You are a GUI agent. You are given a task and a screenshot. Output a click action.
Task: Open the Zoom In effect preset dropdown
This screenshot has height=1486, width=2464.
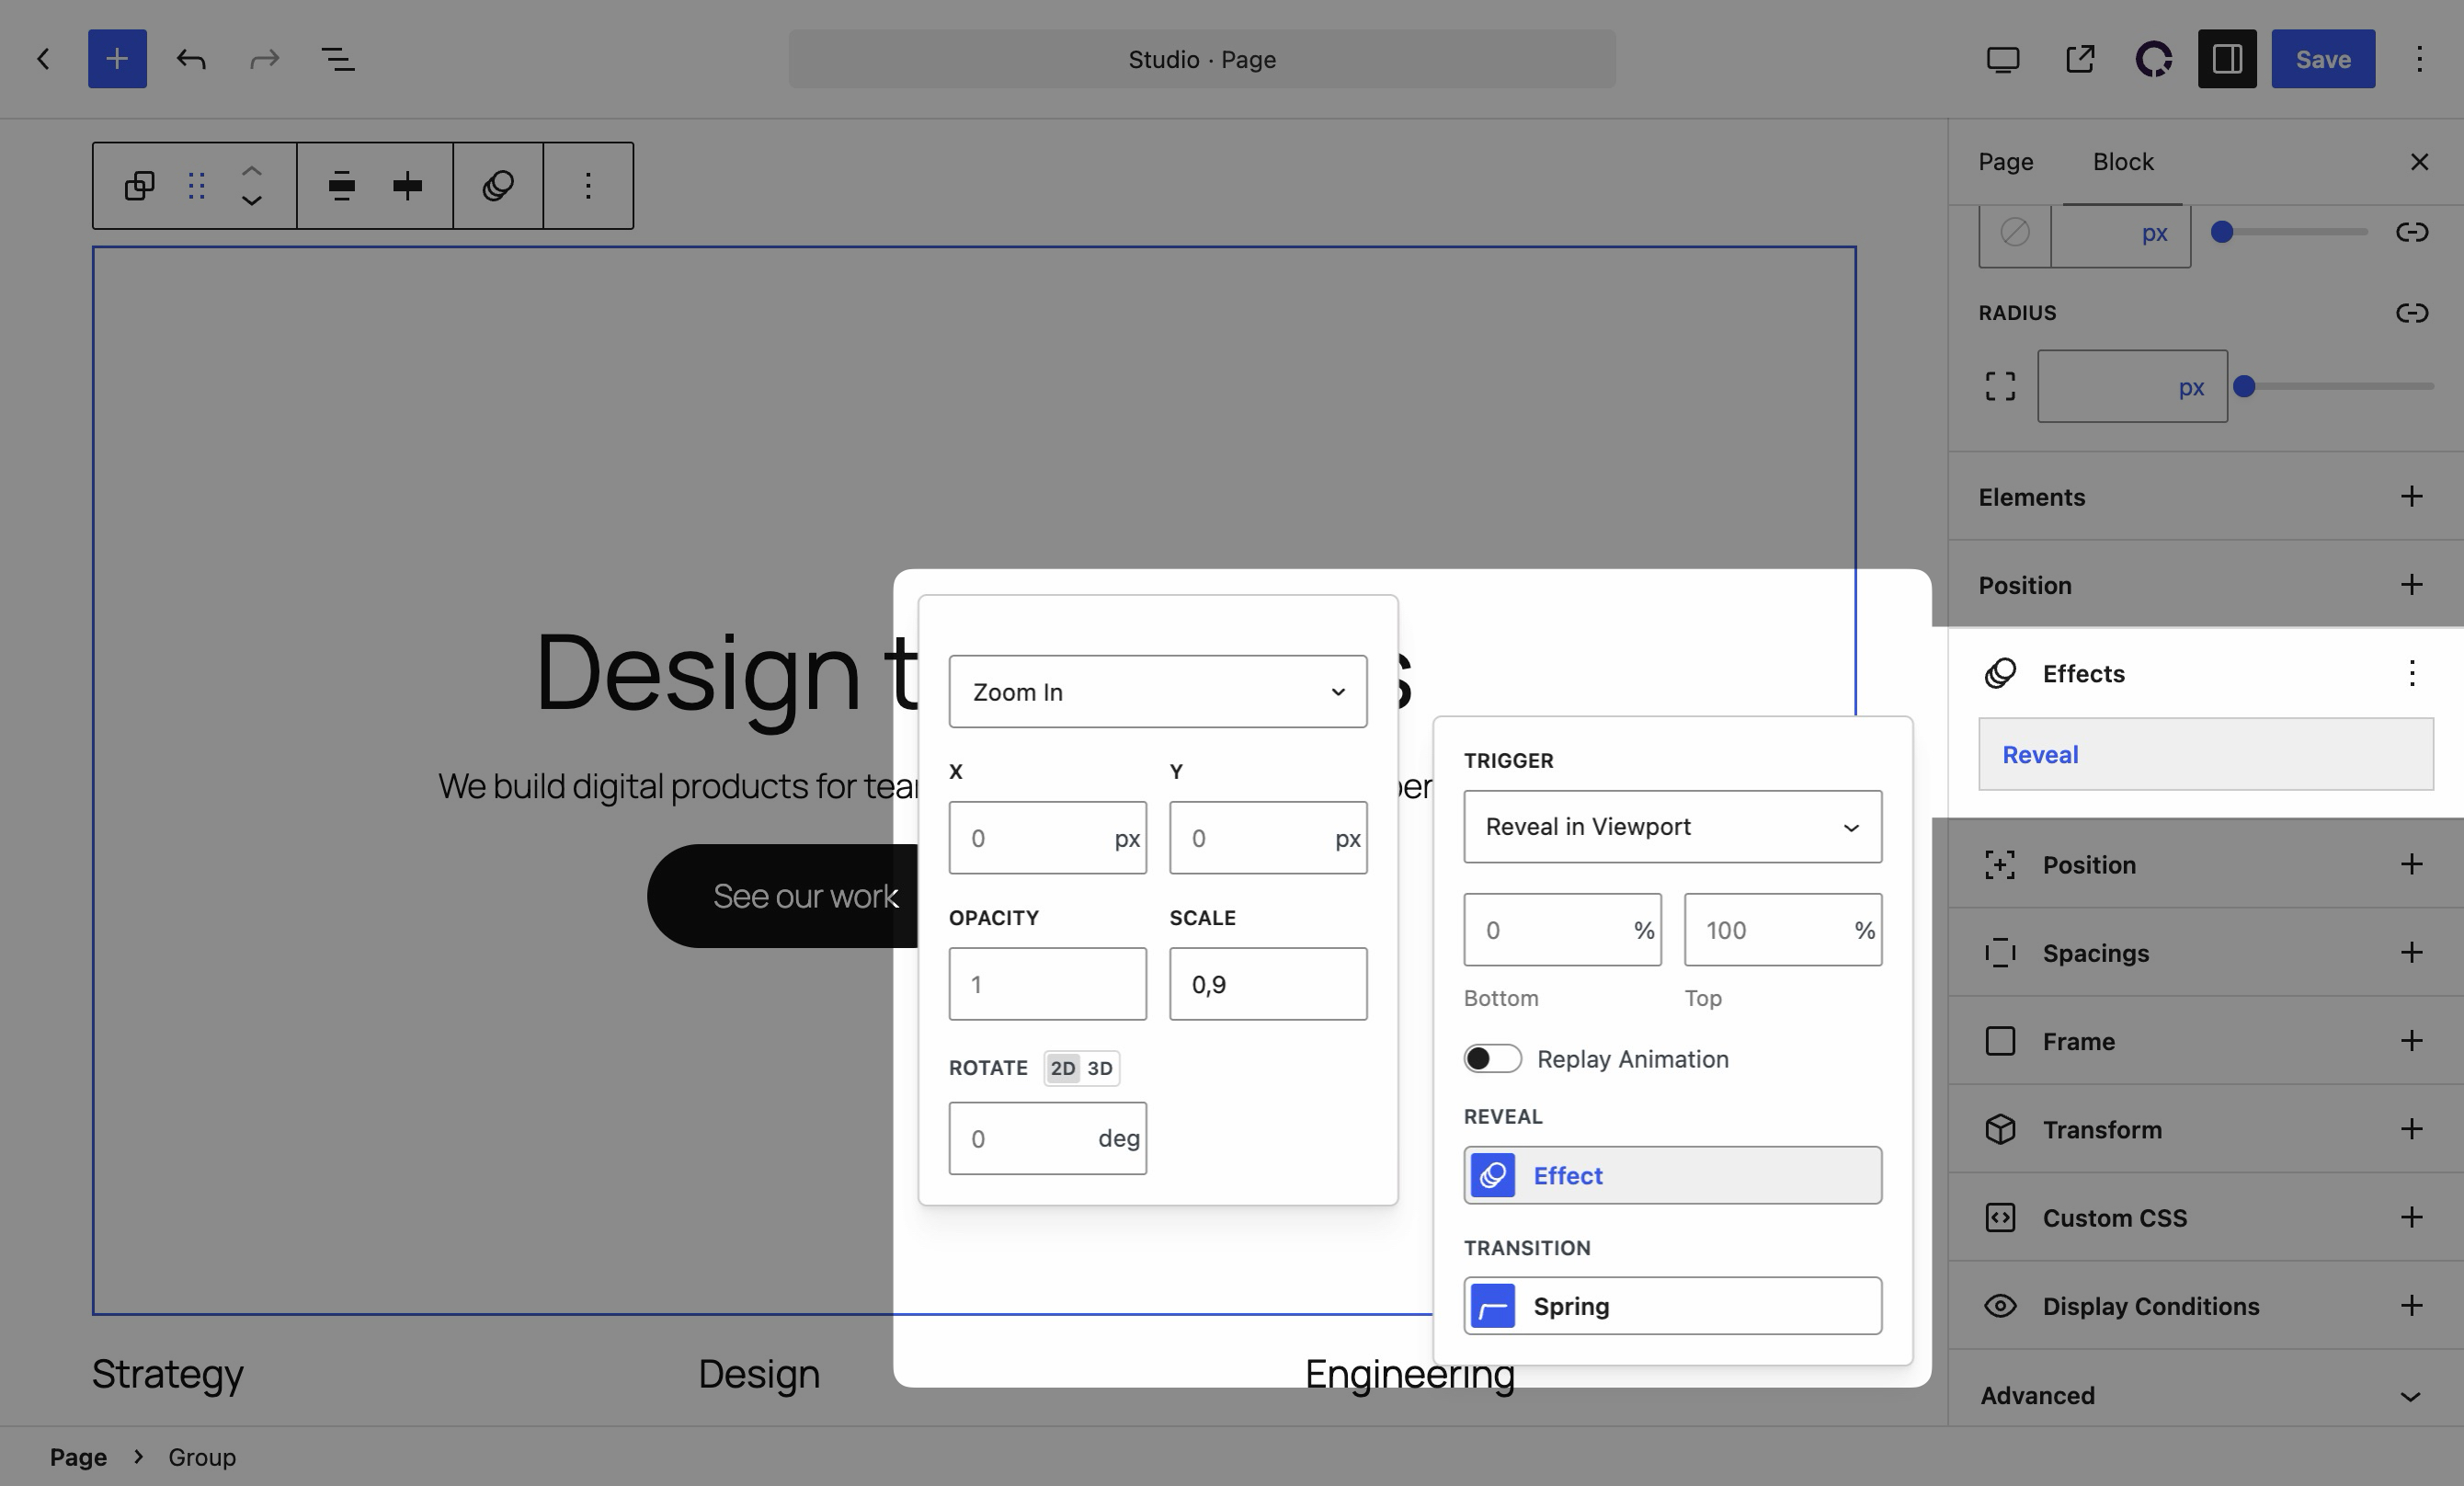pyautogui.click(x=1158, y=691)
